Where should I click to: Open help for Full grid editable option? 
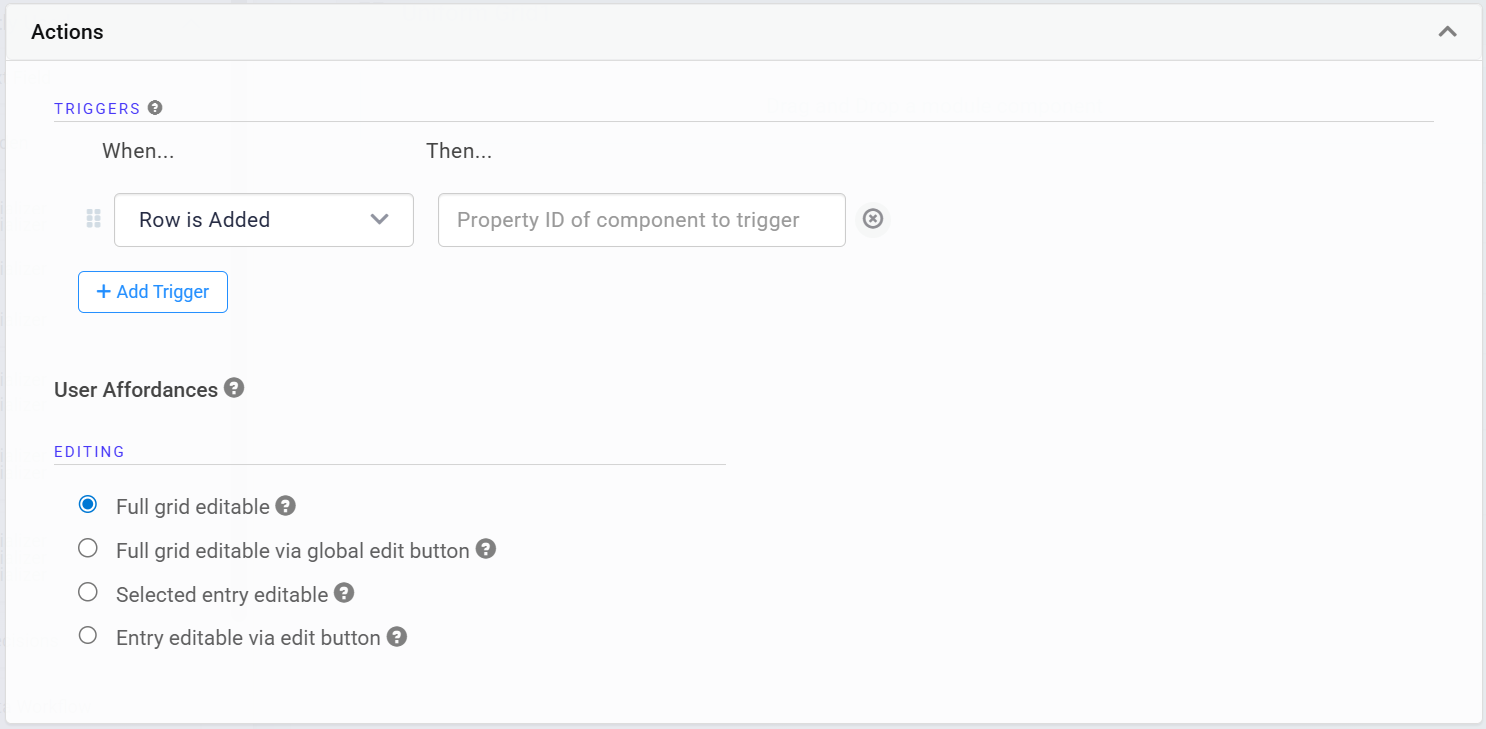click(285, 505)
